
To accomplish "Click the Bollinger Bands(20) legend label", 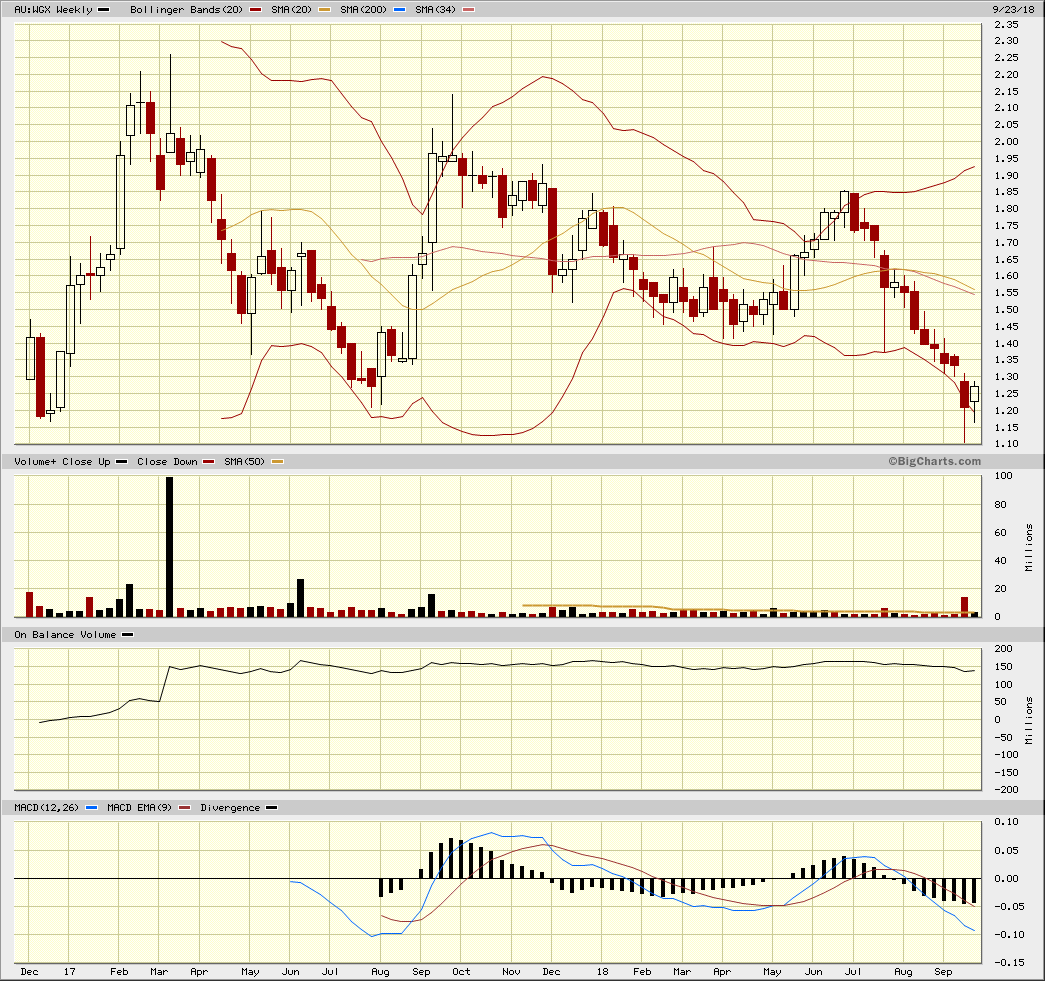I will (x=186, y=9).
